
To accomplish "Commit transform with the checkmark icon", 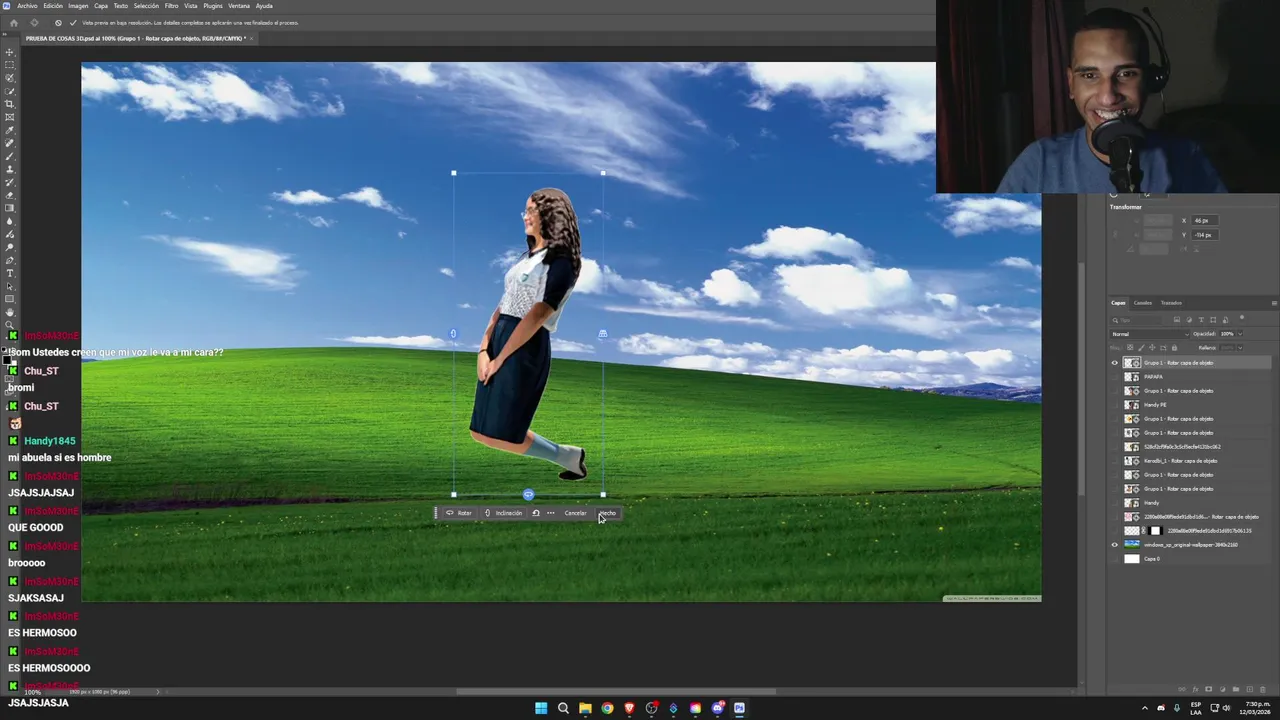I will tap(72, 22).
